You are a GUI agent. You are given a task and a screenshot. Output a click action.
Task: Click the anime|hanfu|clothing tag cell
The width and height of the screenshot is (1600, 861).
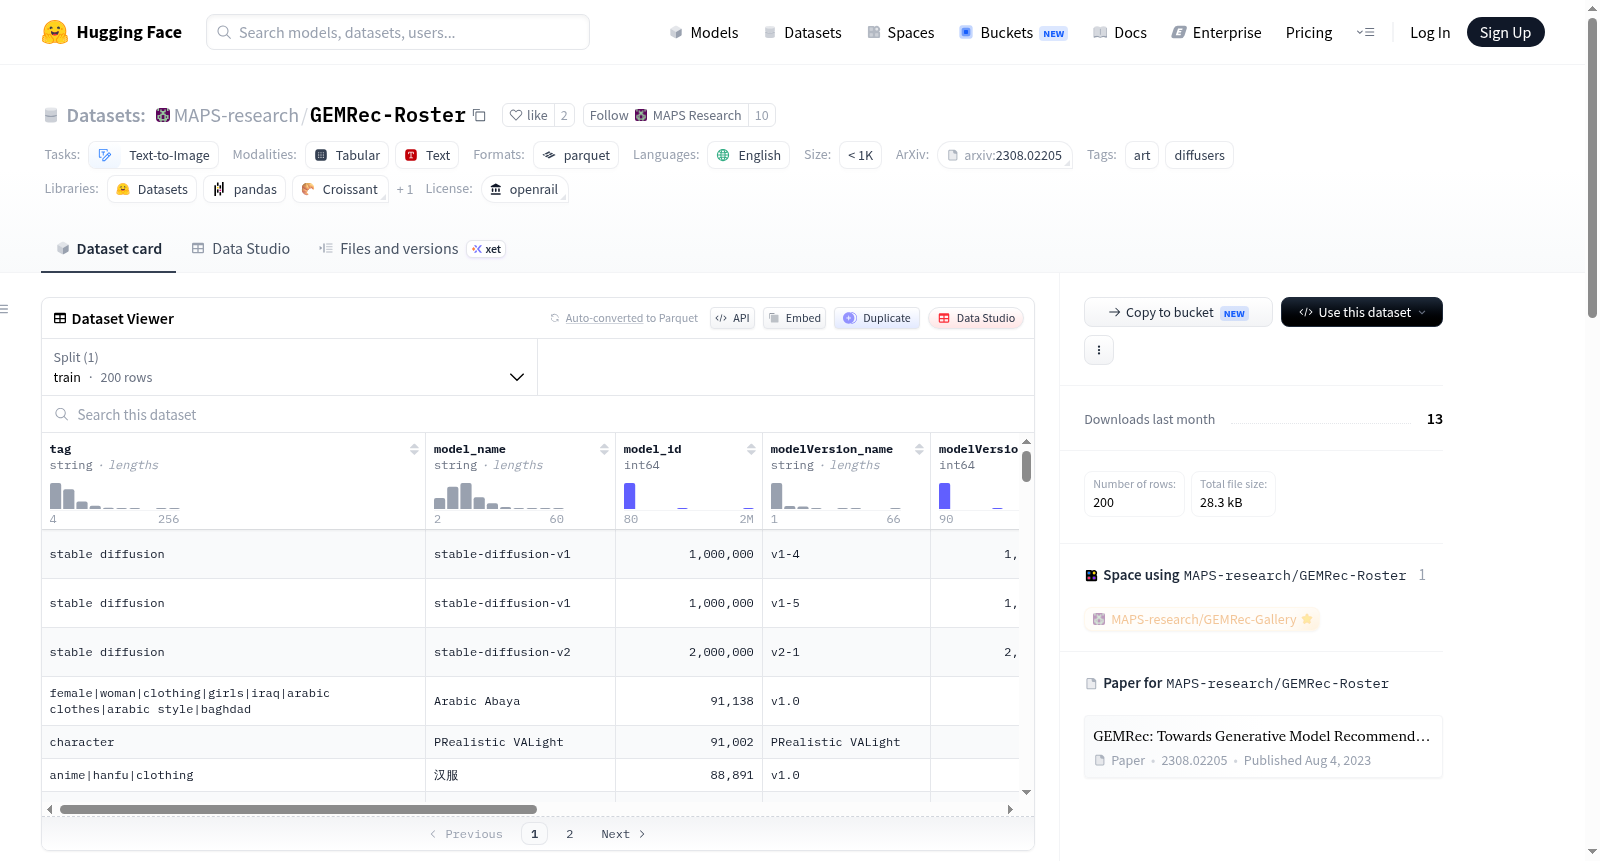tap(233, 775)
